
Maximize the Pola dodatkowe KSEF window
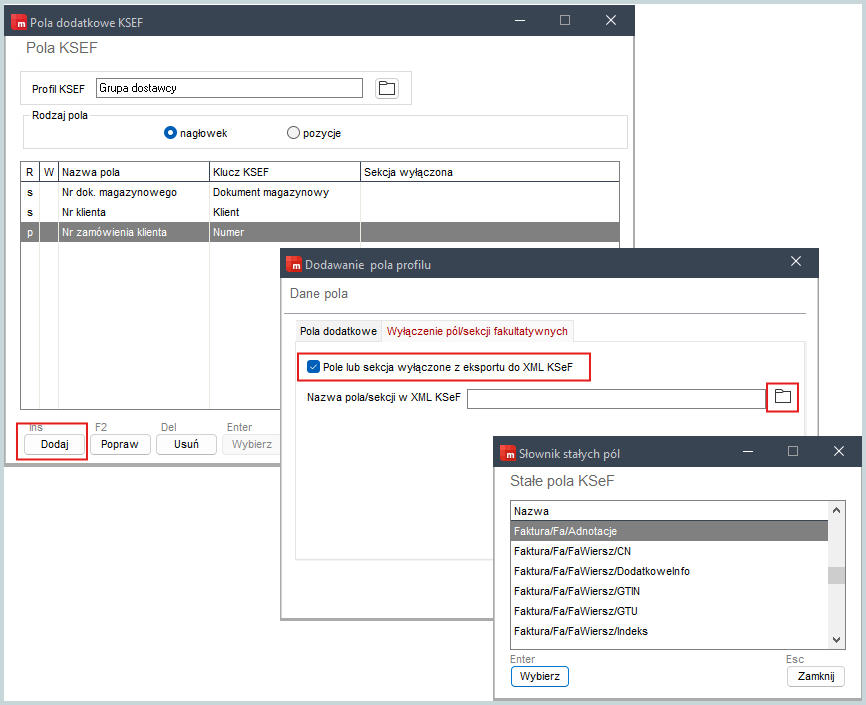click(x=565, y=20)
